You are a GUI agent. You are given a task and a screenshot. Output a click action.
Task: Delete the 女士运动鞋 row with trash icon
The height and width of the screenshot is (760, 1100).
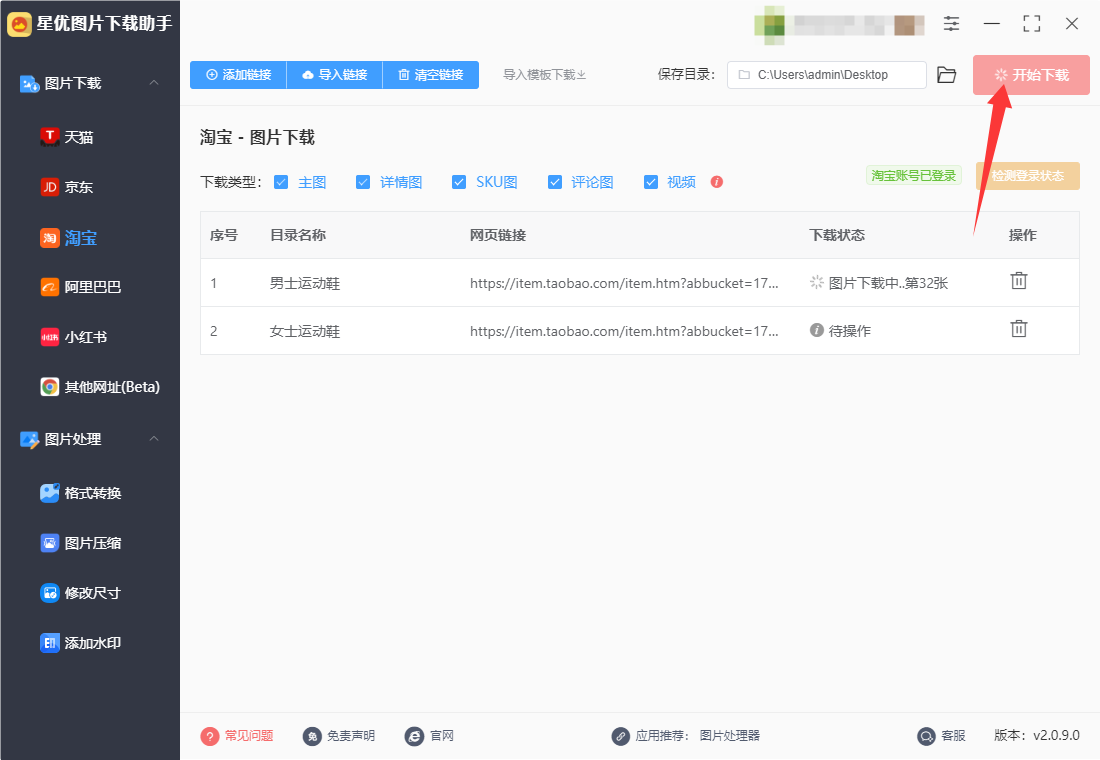click(1019, 328)
